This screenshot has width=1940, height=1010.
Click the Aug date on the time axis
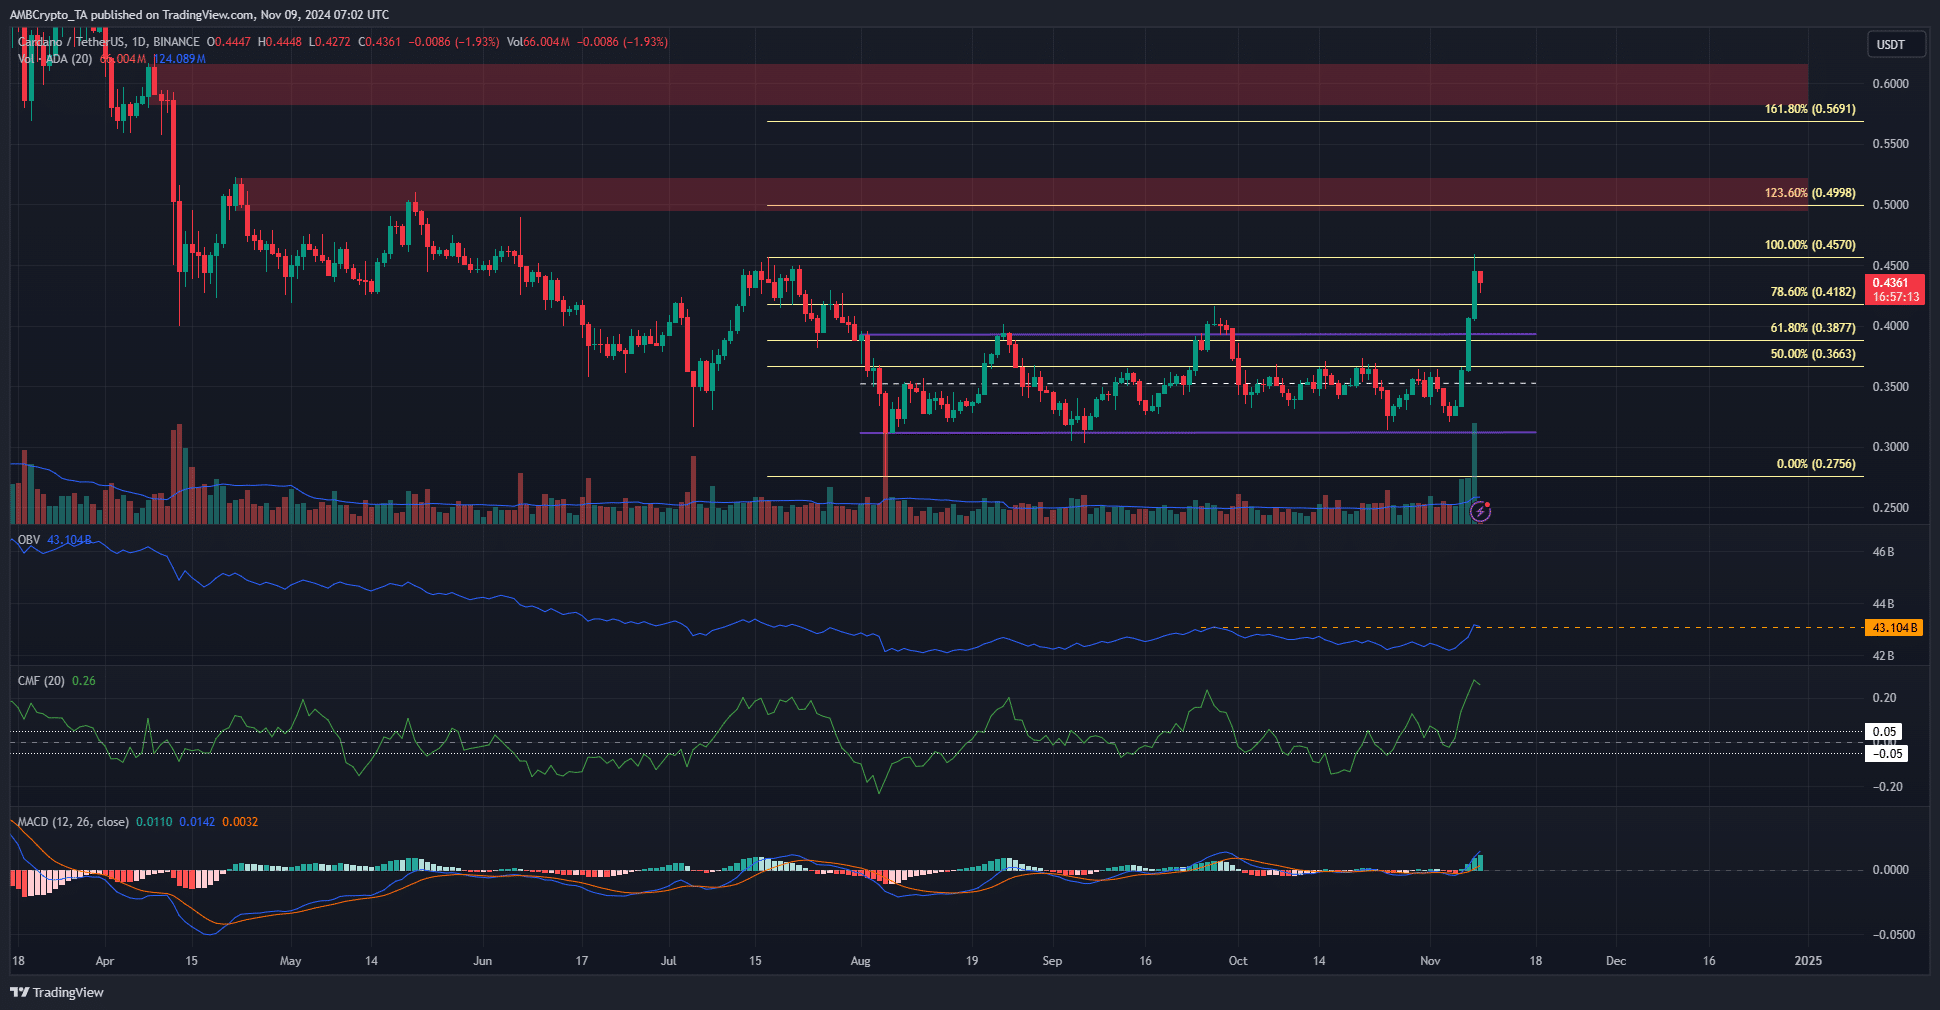[860, 961]
